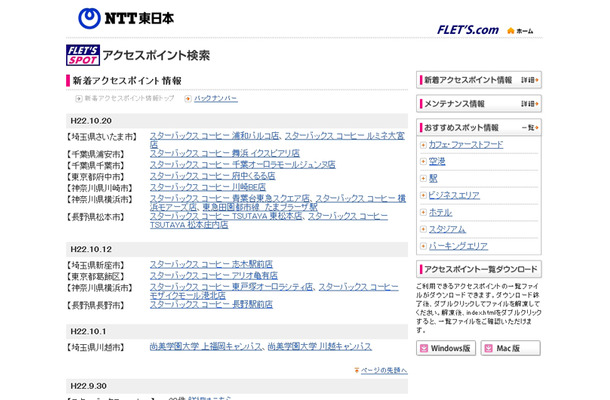The width and height of the screenshot is (610, 400).
Task: Click the H22.9.30 date heading
Action: [x=88, y=386]
